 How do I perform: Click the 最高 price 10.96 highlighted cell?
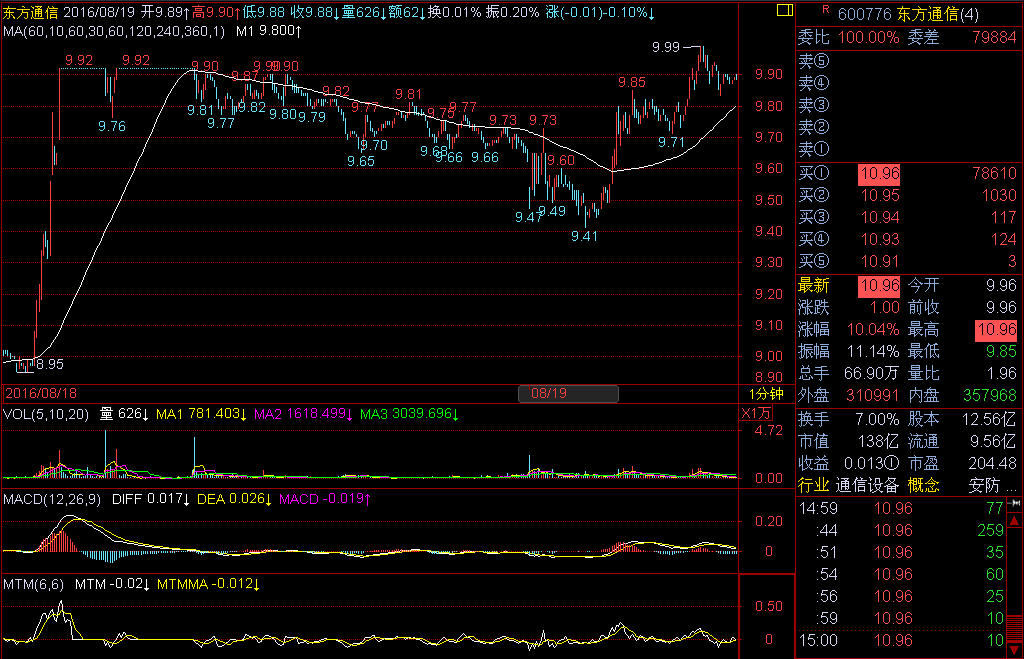point(996,330)
